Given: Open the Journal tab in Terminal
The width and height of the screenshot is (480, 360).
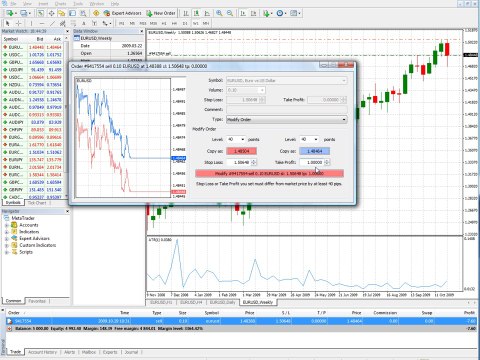Looking at the screenshot, I should (131, 352).
